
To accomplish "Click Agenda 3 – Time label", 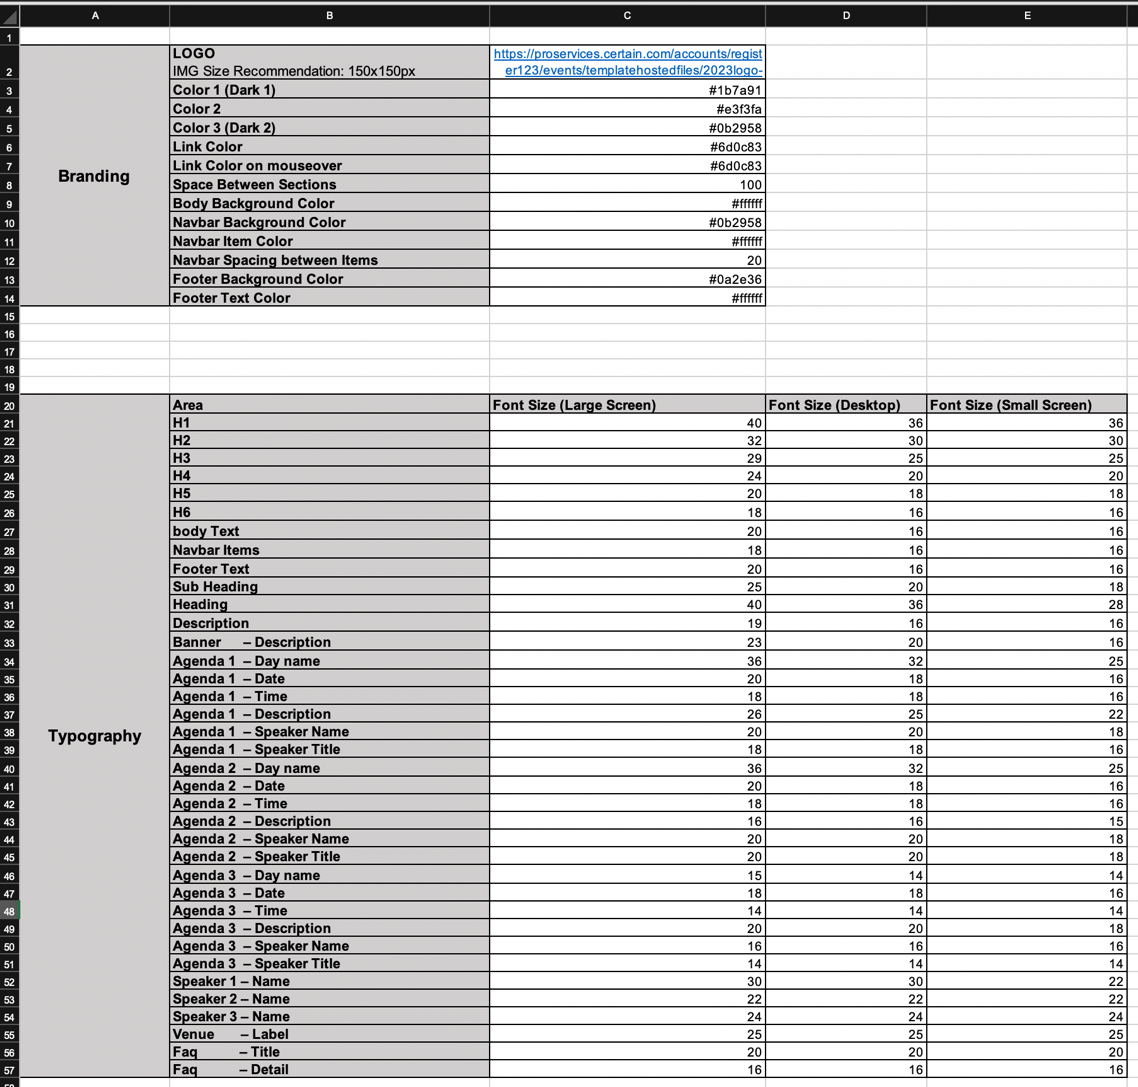I will [x=329, y=911].
